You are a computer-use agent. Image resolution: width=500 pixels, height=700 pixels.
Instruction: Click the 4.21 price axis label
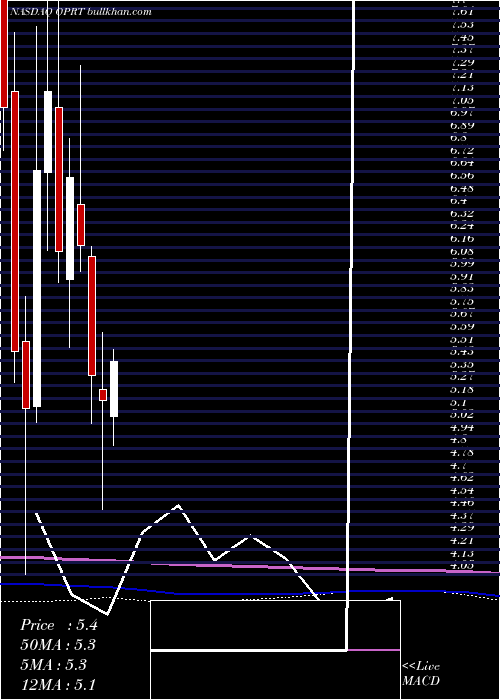pyautogui.click(x=462, y=541)
